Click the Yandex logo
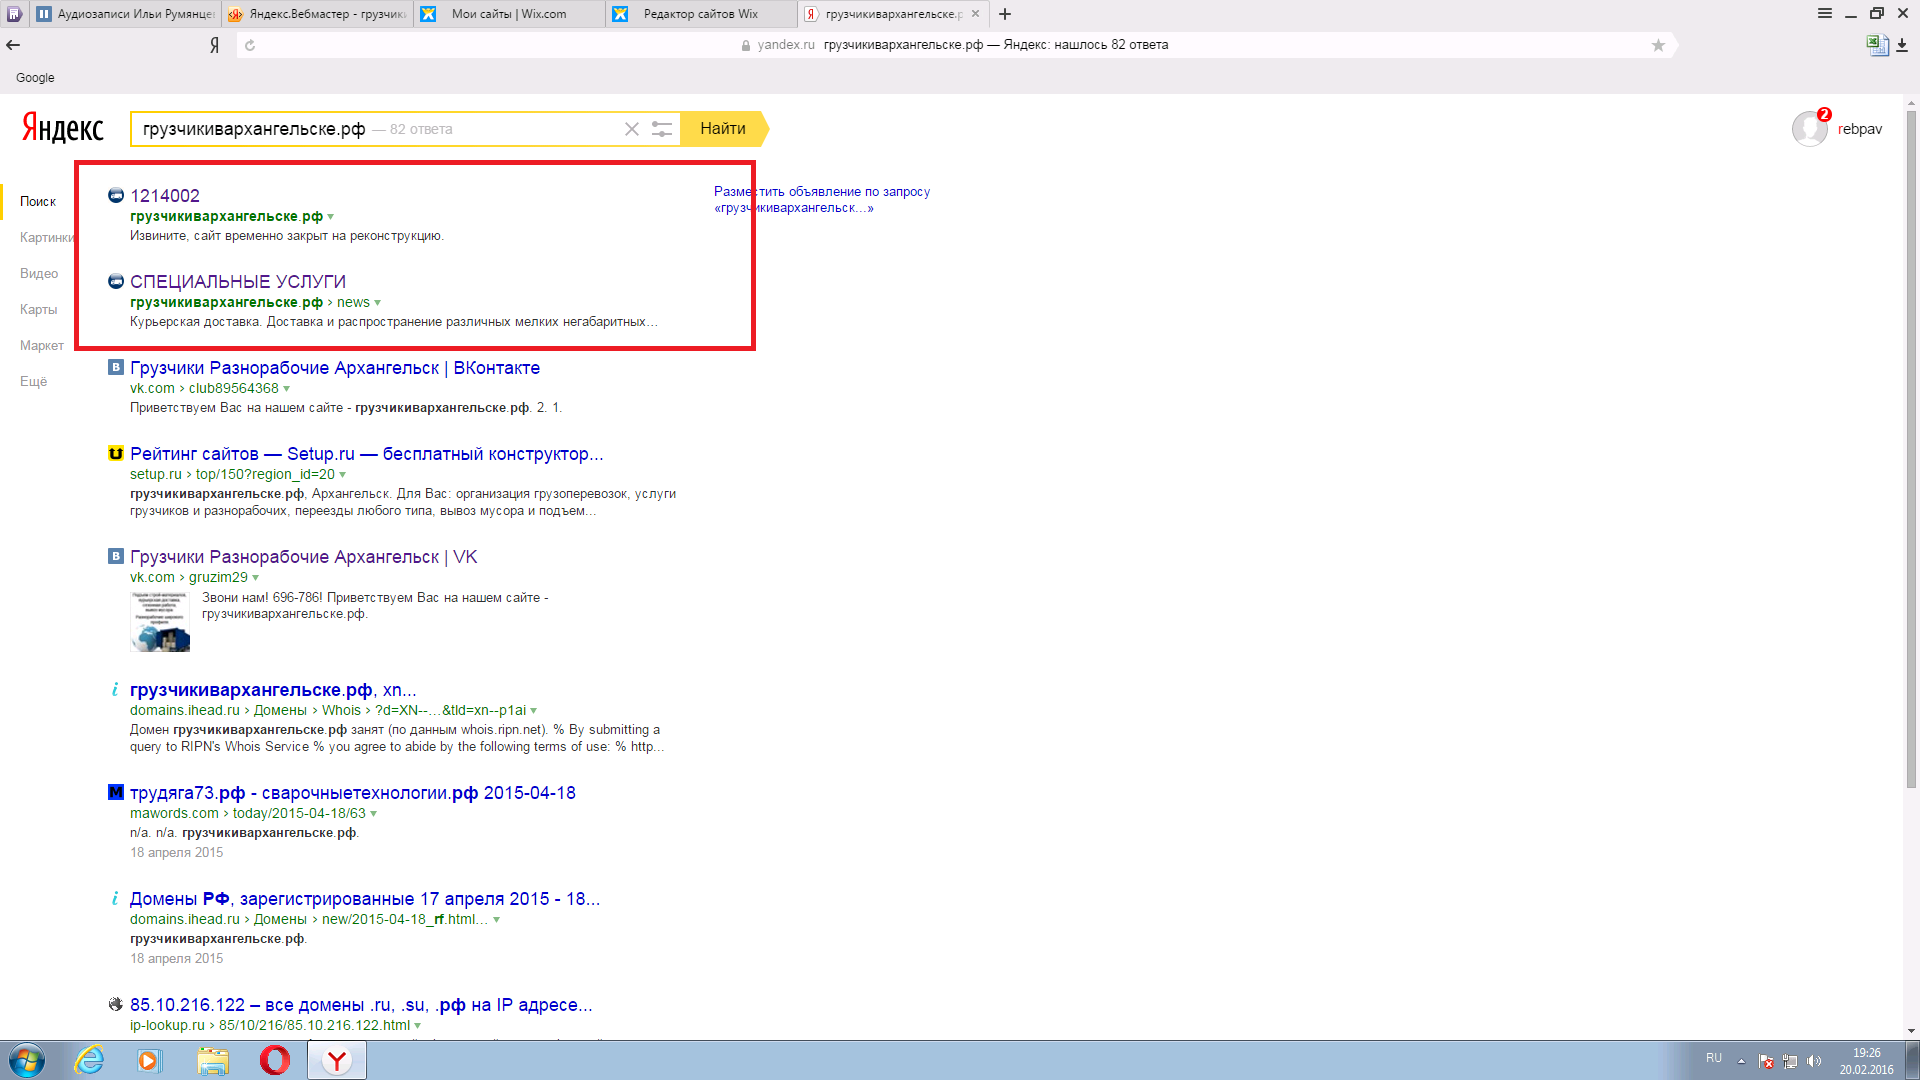 (x=63, y=128)
